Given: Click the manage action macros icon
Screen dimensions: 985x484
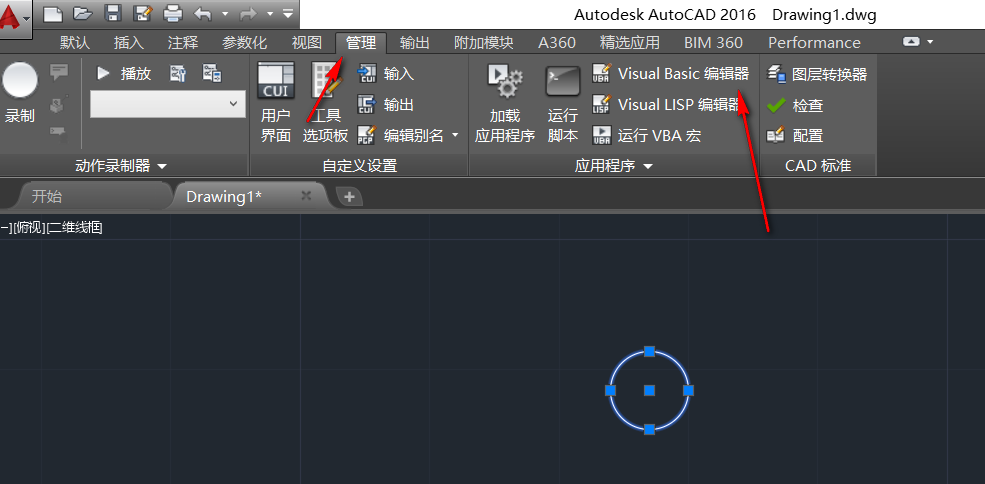Looking at the screenshot, I should tap(212, 74).
